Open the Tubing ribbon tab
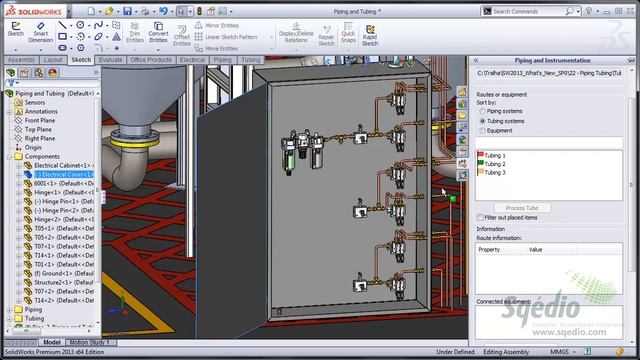The image size is (640, 360). pyautogui.click(x=251, y=60)
